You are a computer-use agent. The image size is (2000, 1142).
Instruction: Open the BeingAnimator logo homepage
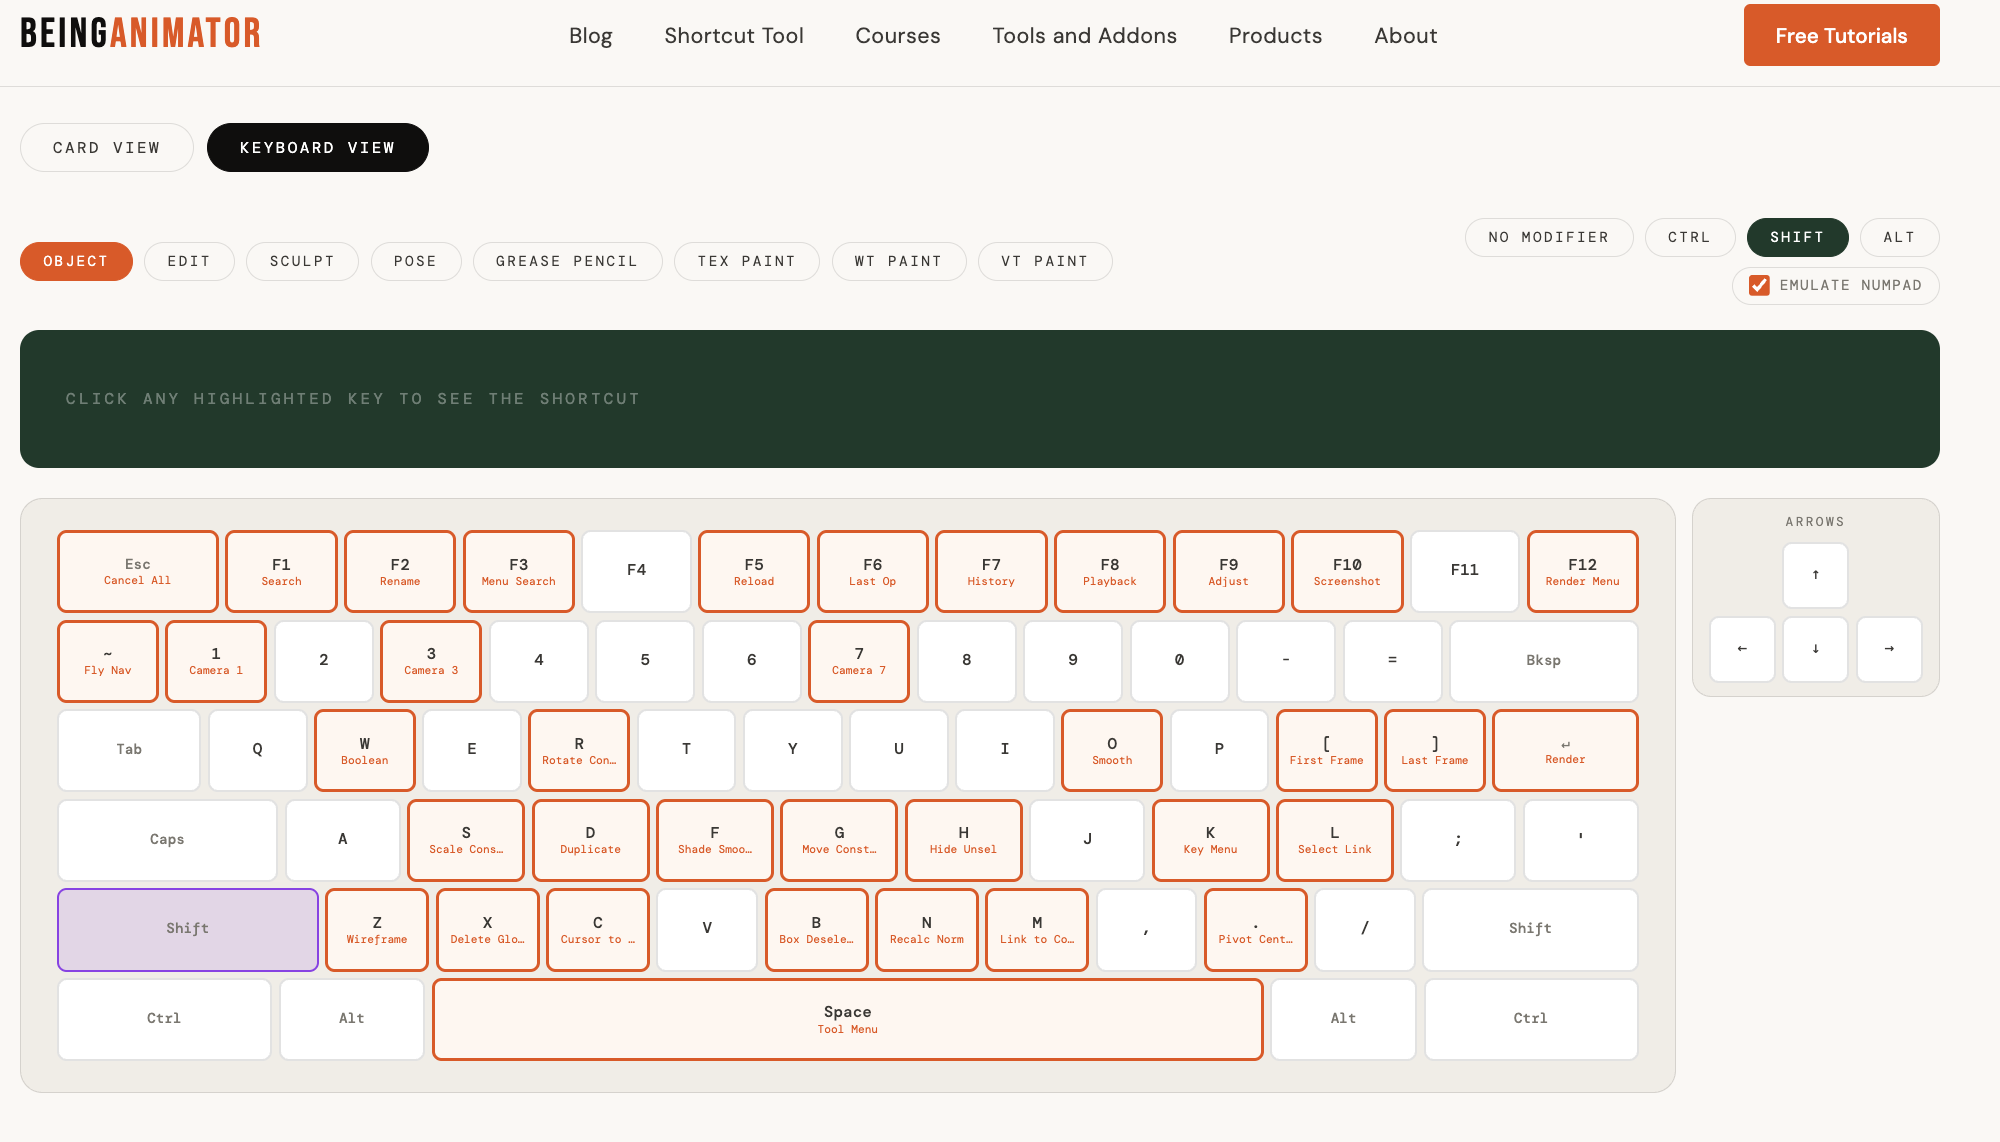(x=140, y=33)
